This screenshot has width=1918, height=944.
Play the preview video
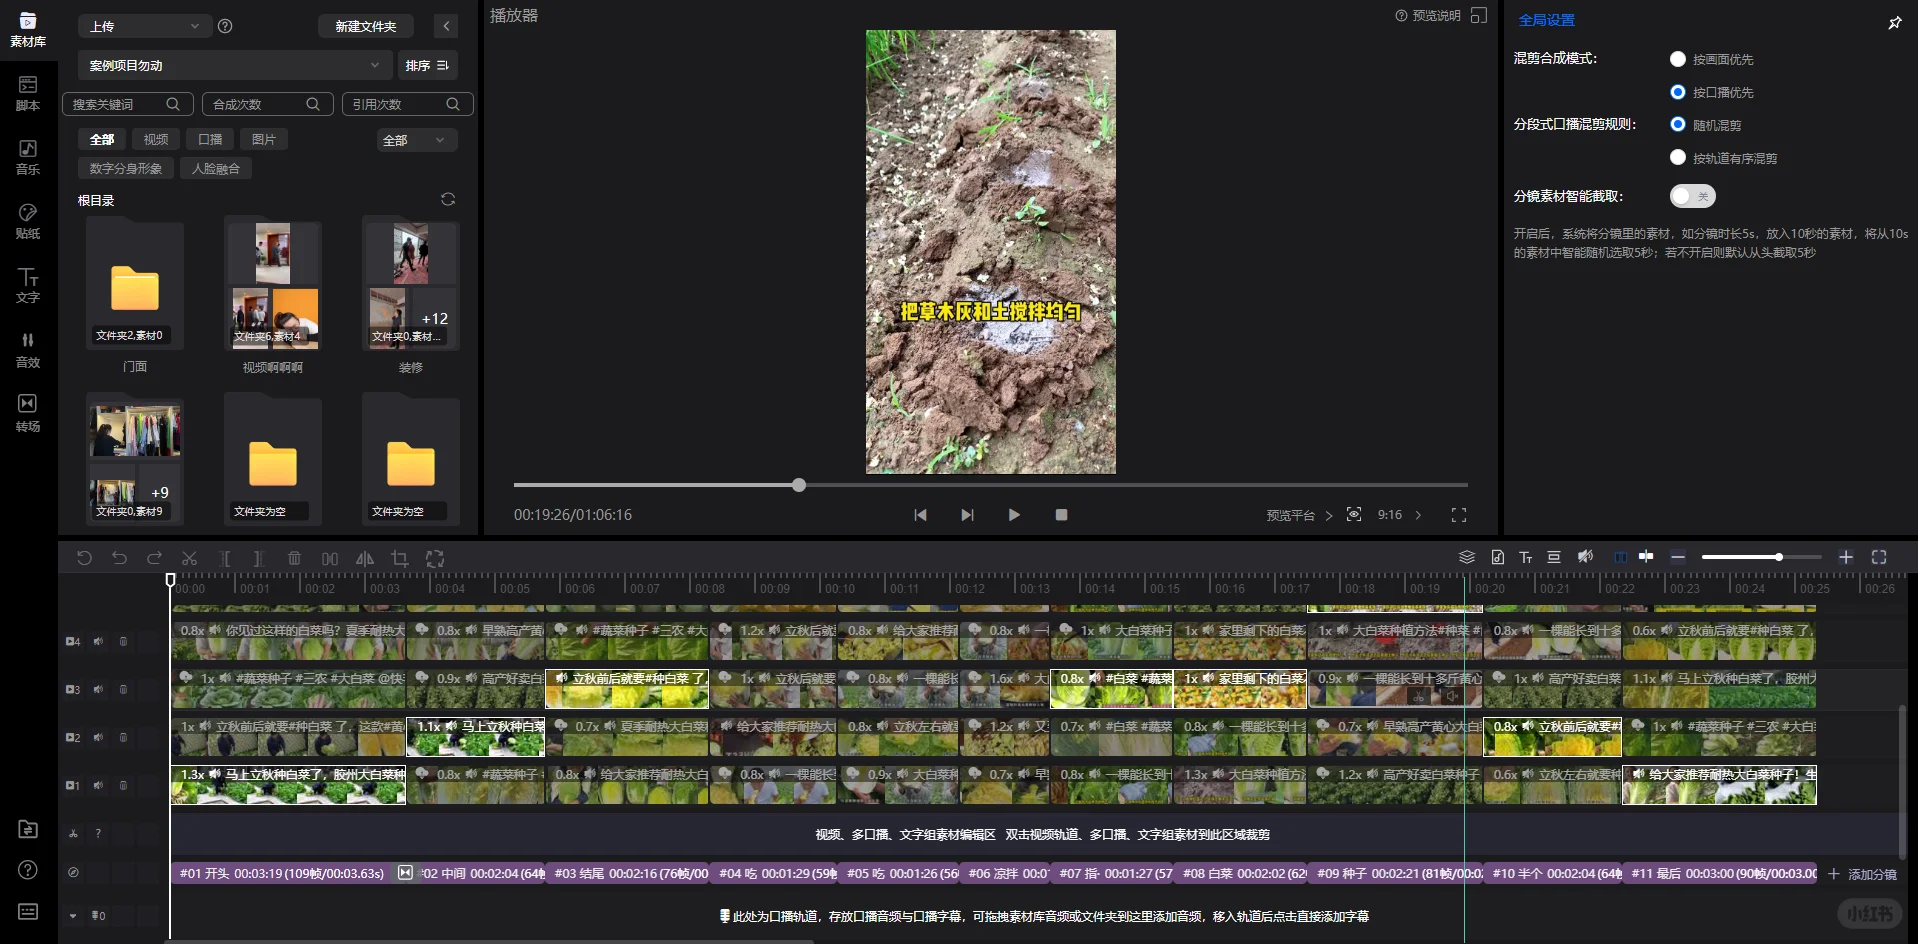tap(1014, 515)
